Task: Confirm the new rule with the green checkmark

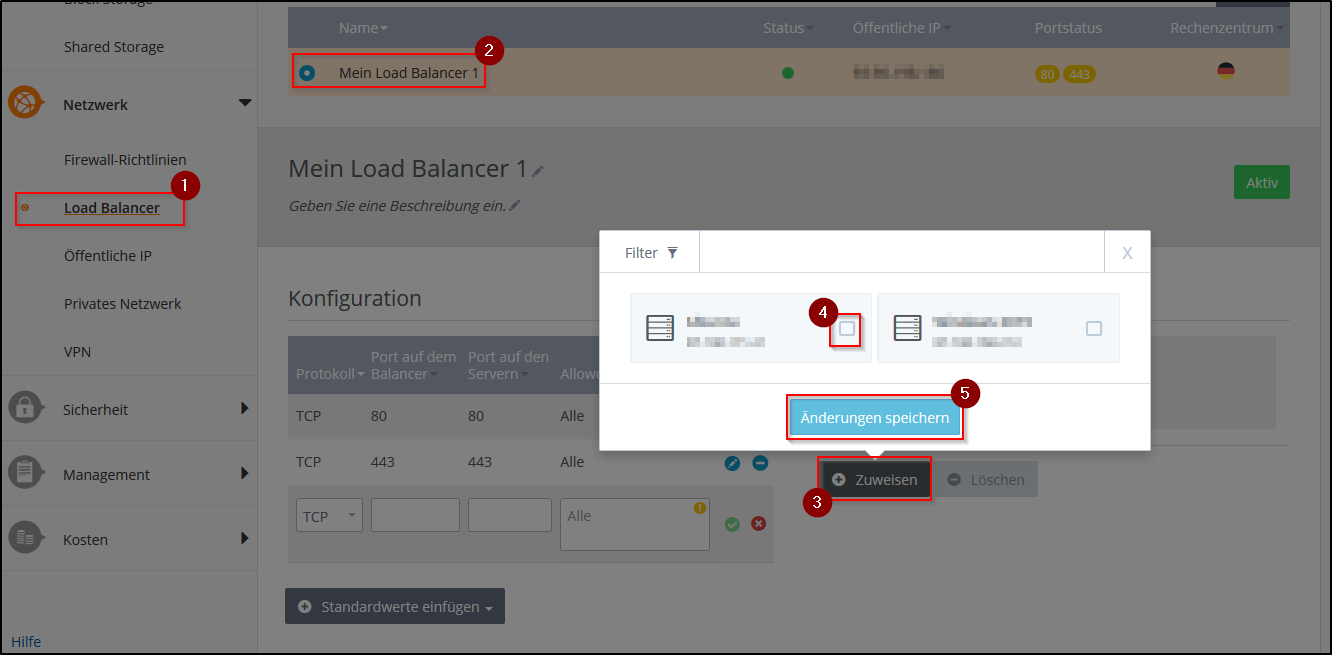Action: tap(732, 524)
